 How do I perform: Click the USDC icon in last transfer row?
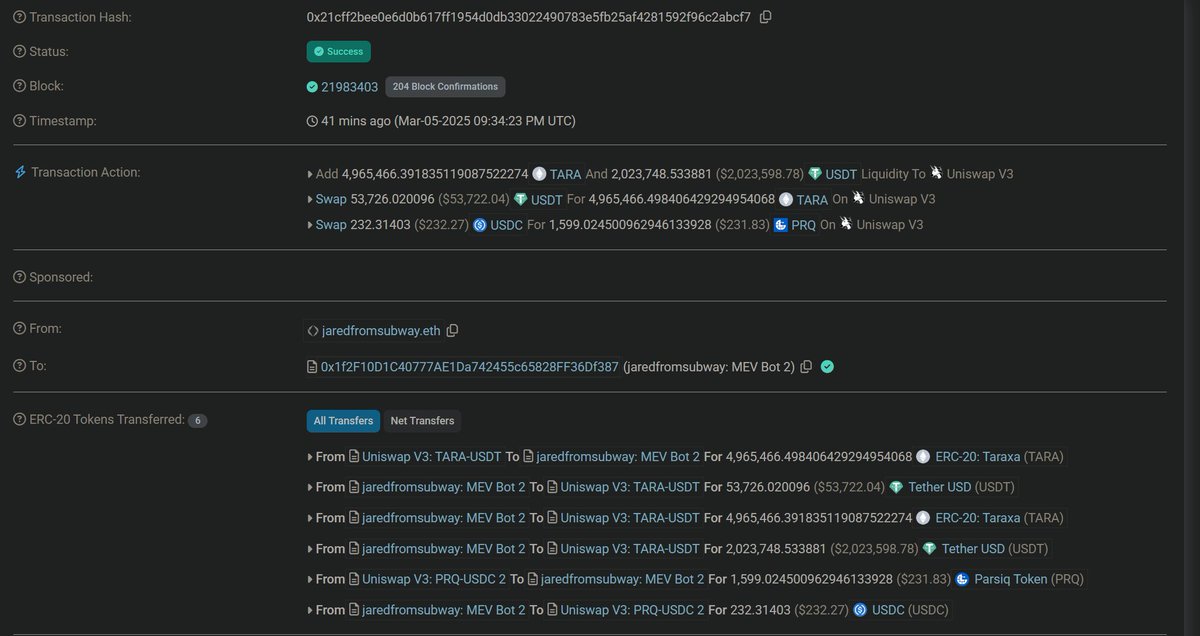tap(860, 610)
